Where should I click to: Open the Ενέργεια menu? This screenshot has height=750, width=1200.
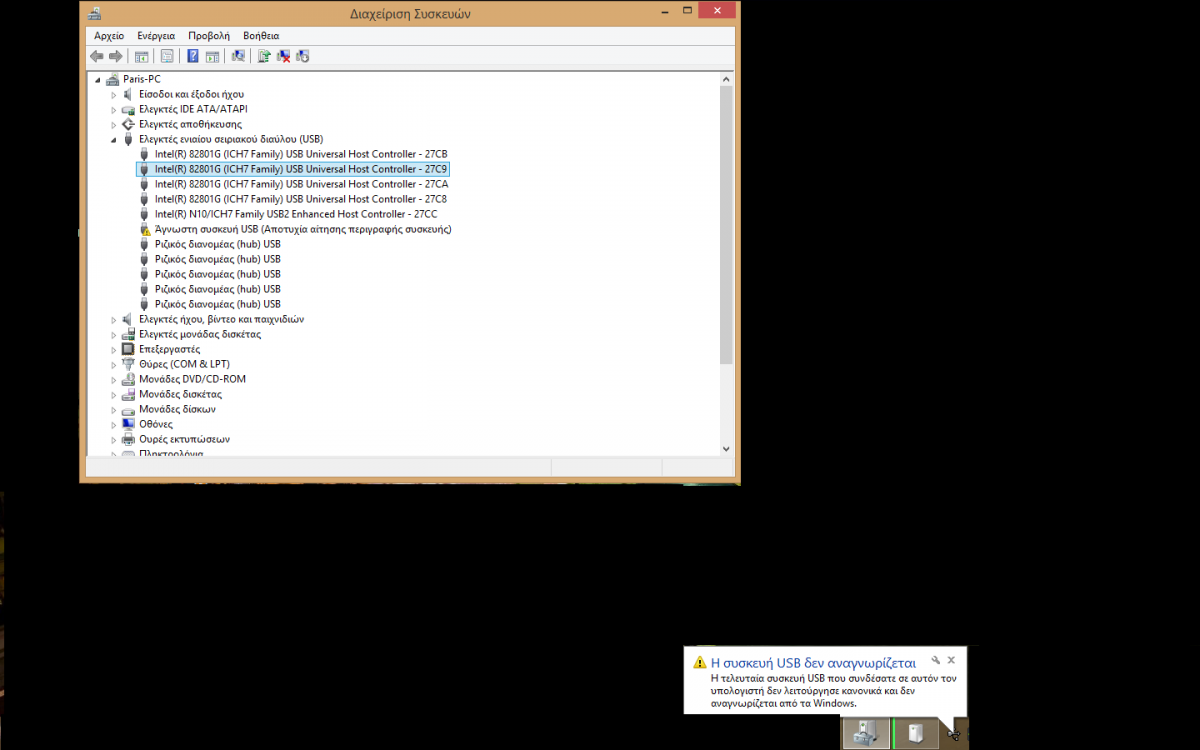click(x=156, y=35)
